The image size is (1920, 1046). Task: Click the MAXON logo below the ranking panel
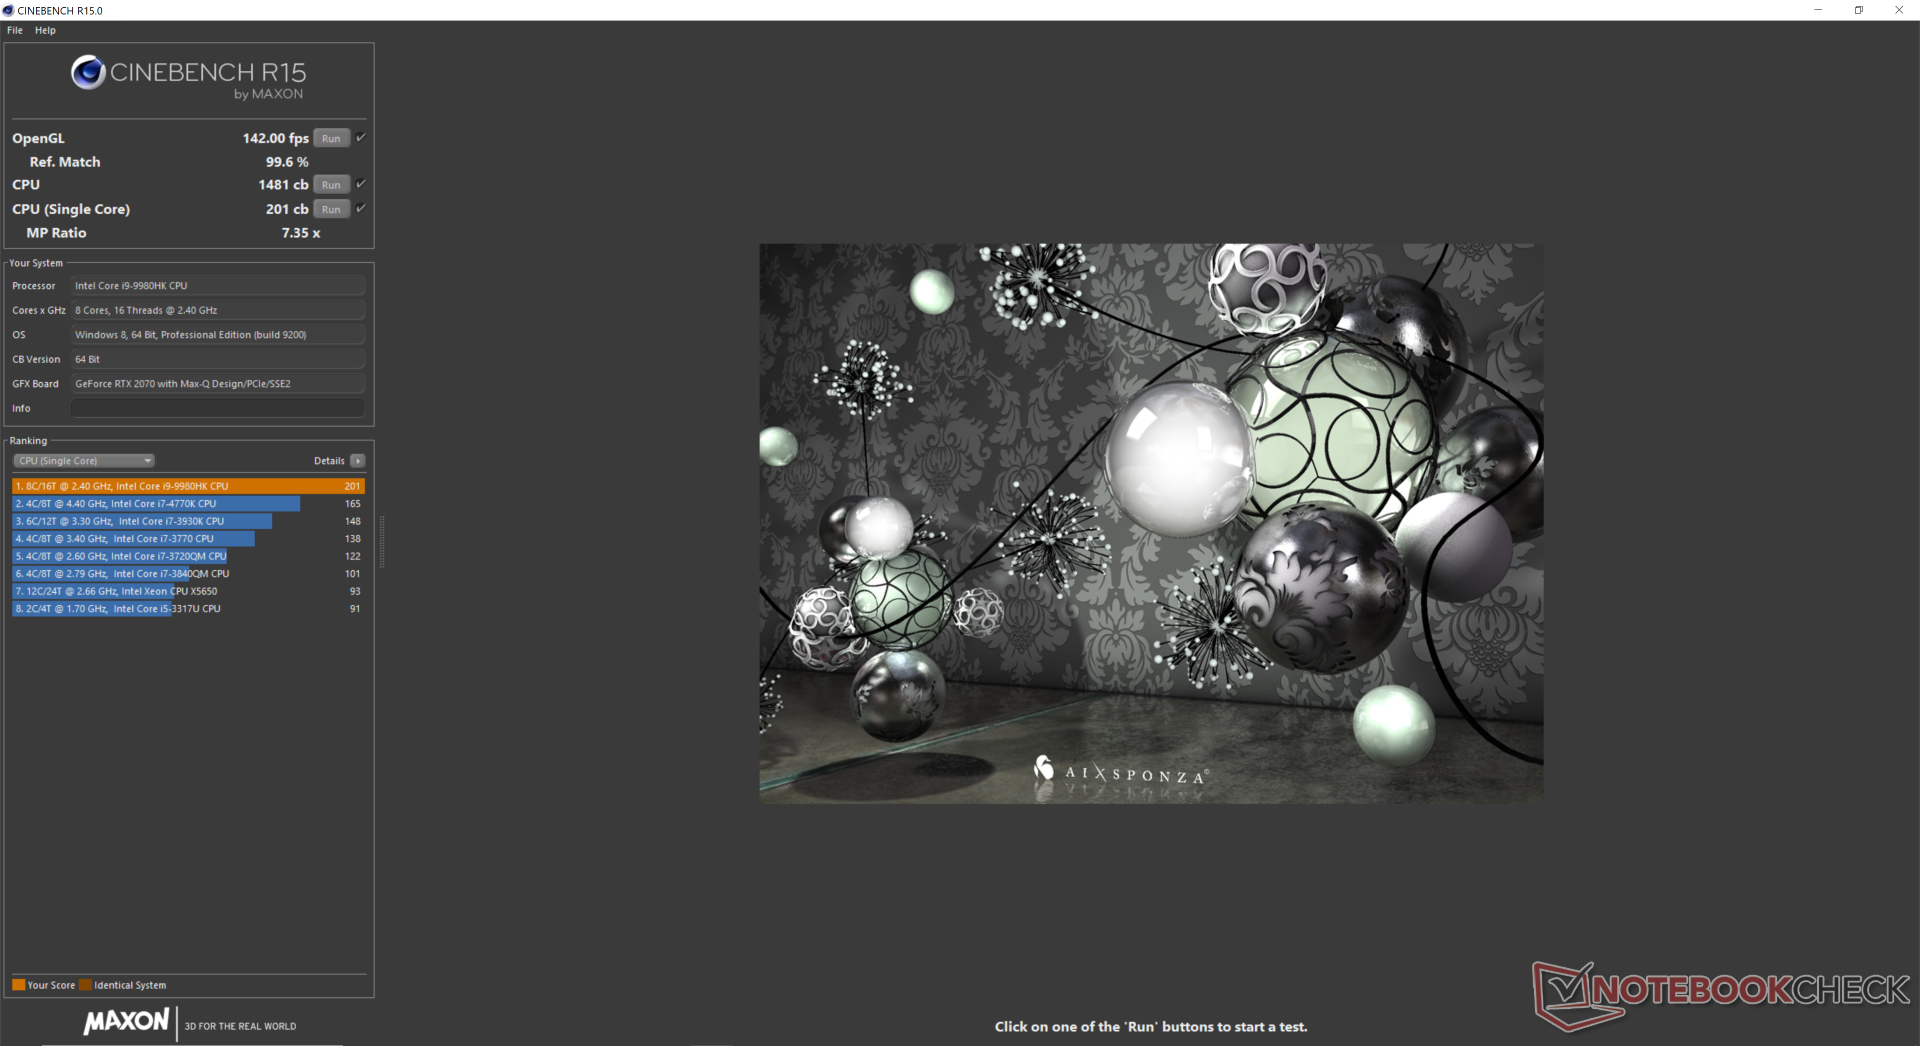[x=126, y=1022]
